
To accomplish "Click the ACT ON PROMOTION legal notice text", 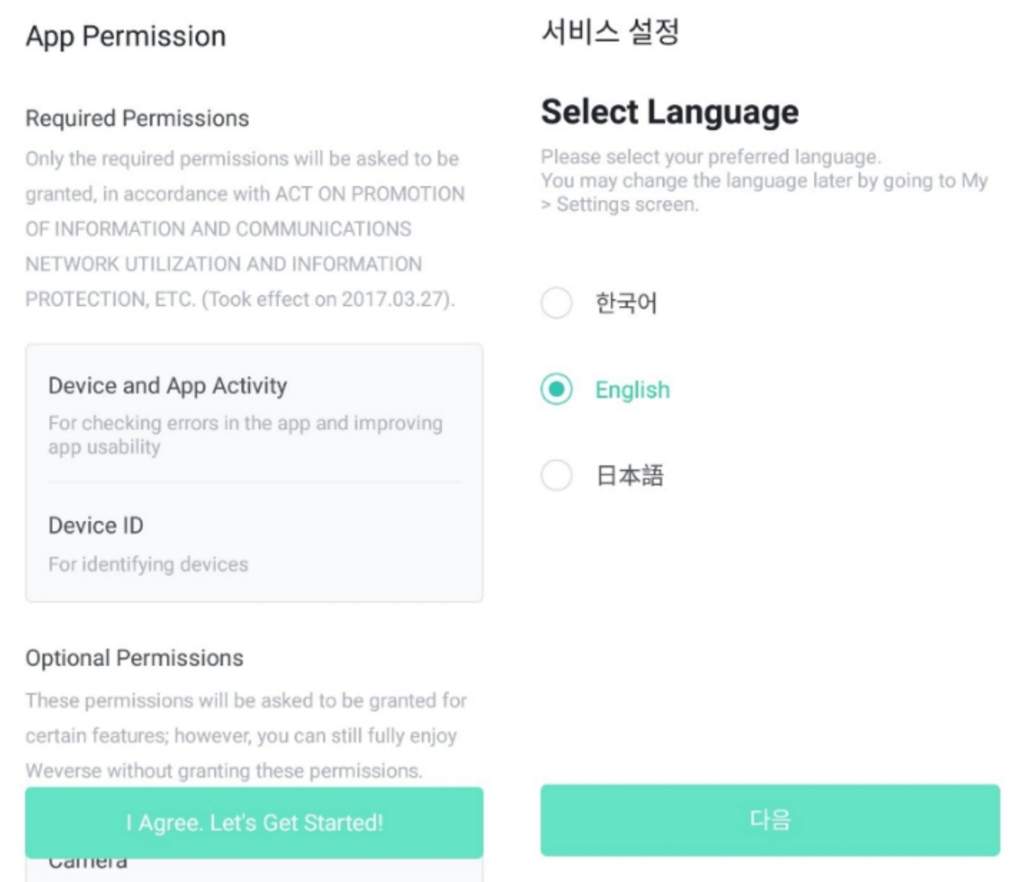I will pos(244,229).
